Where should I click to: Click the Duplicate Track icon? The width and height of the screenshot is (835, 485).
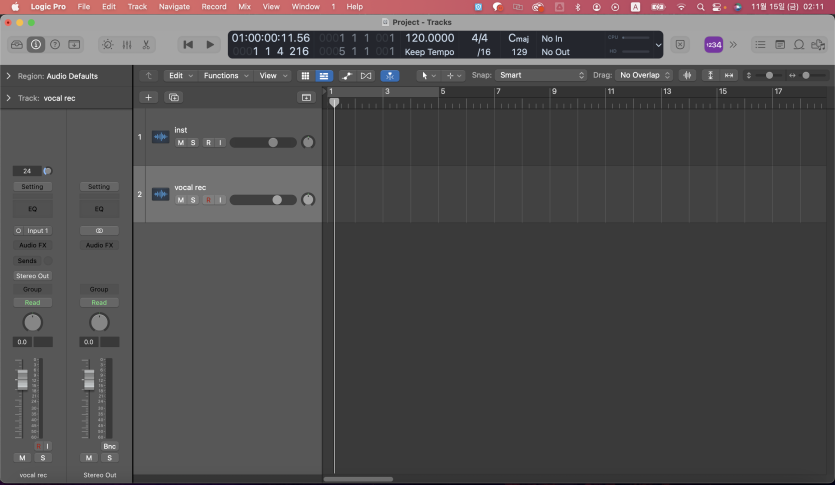(174, 97)
